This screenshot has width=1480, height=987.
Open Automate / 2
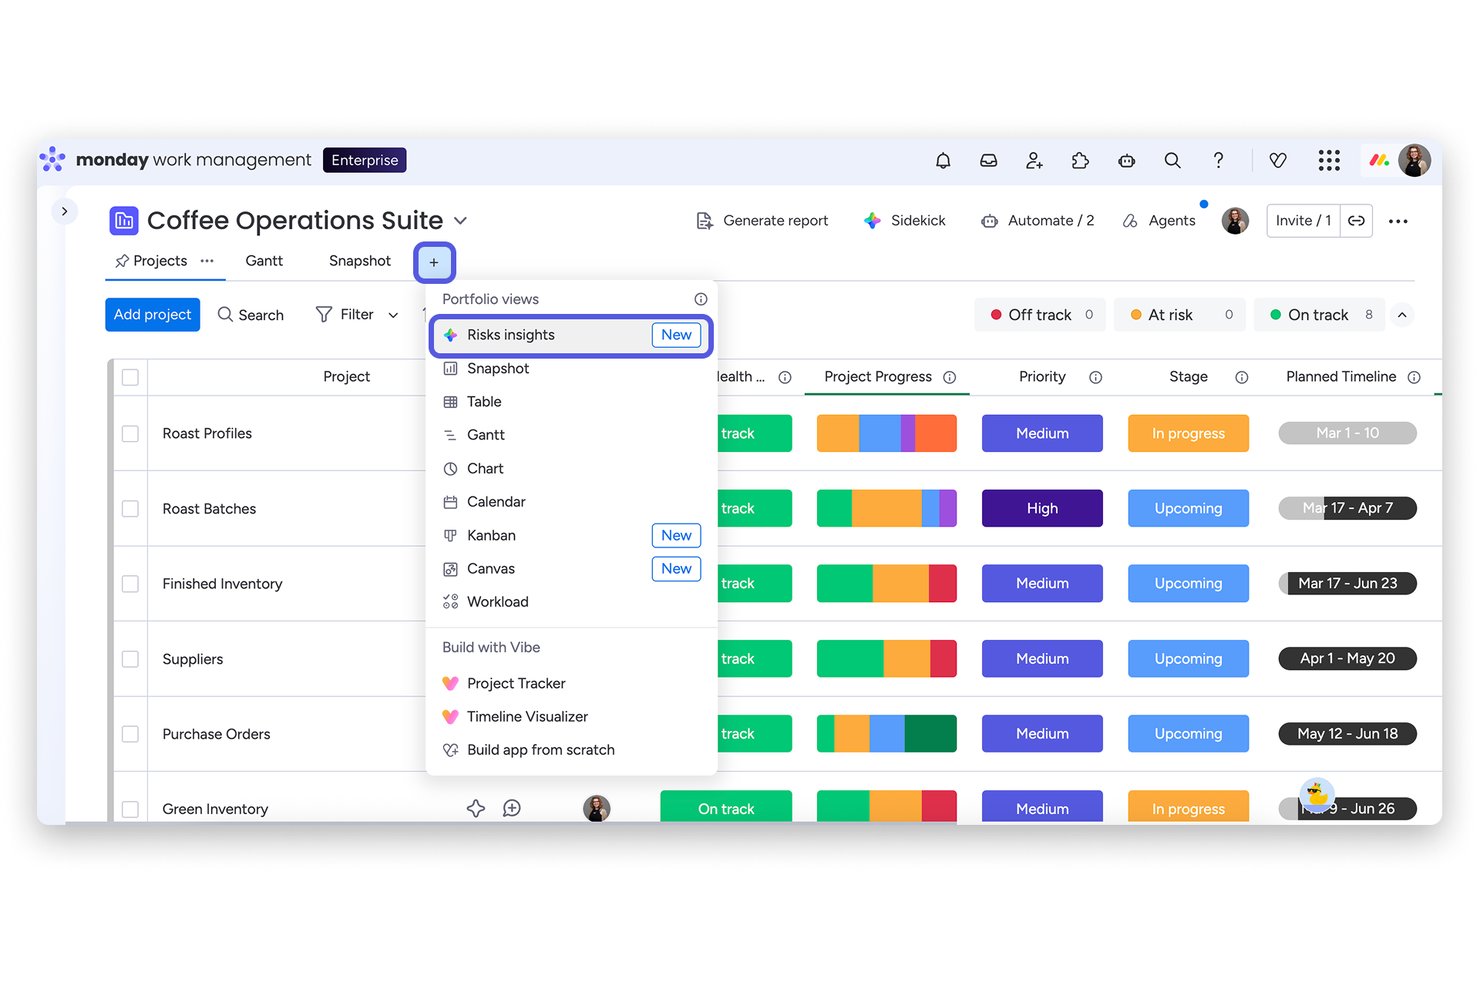[1038, 221]
